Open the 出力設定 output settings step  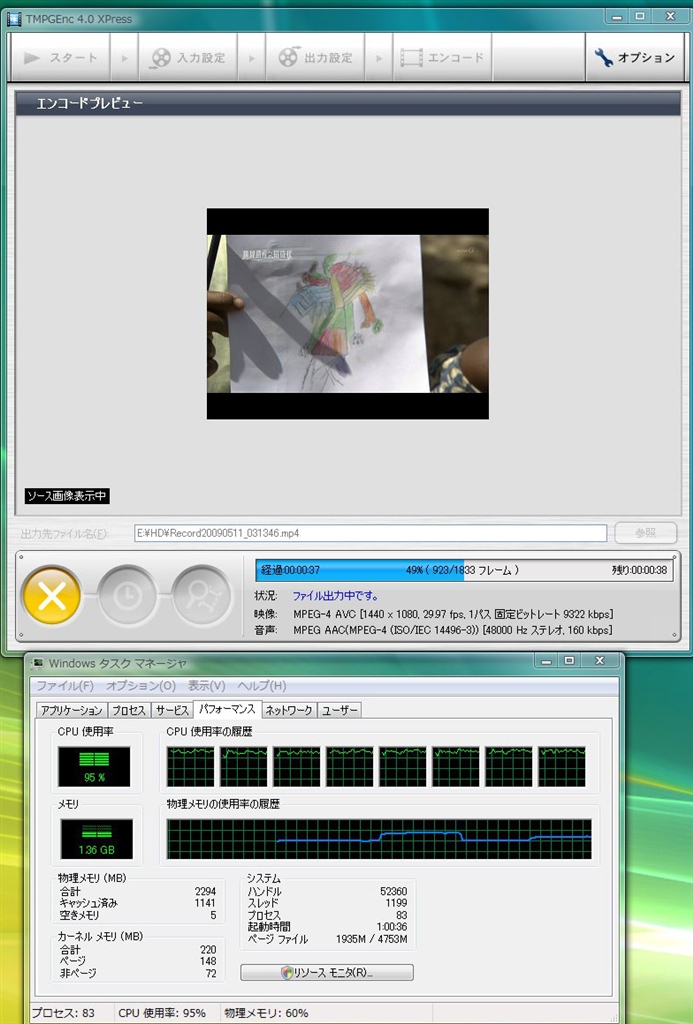click(x=315, y=57)
